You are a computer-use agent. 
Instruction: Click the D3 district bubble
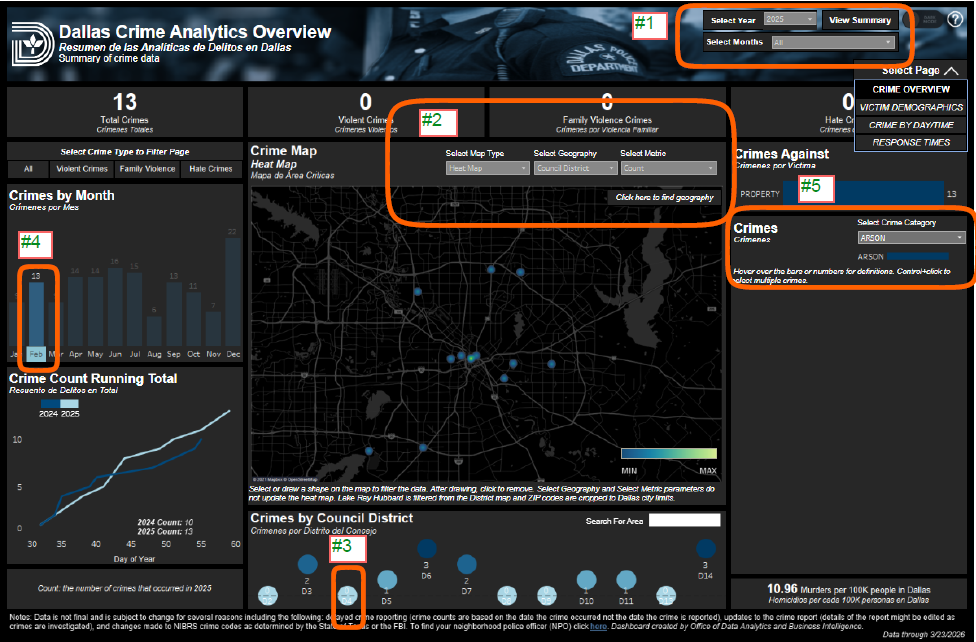307,565
